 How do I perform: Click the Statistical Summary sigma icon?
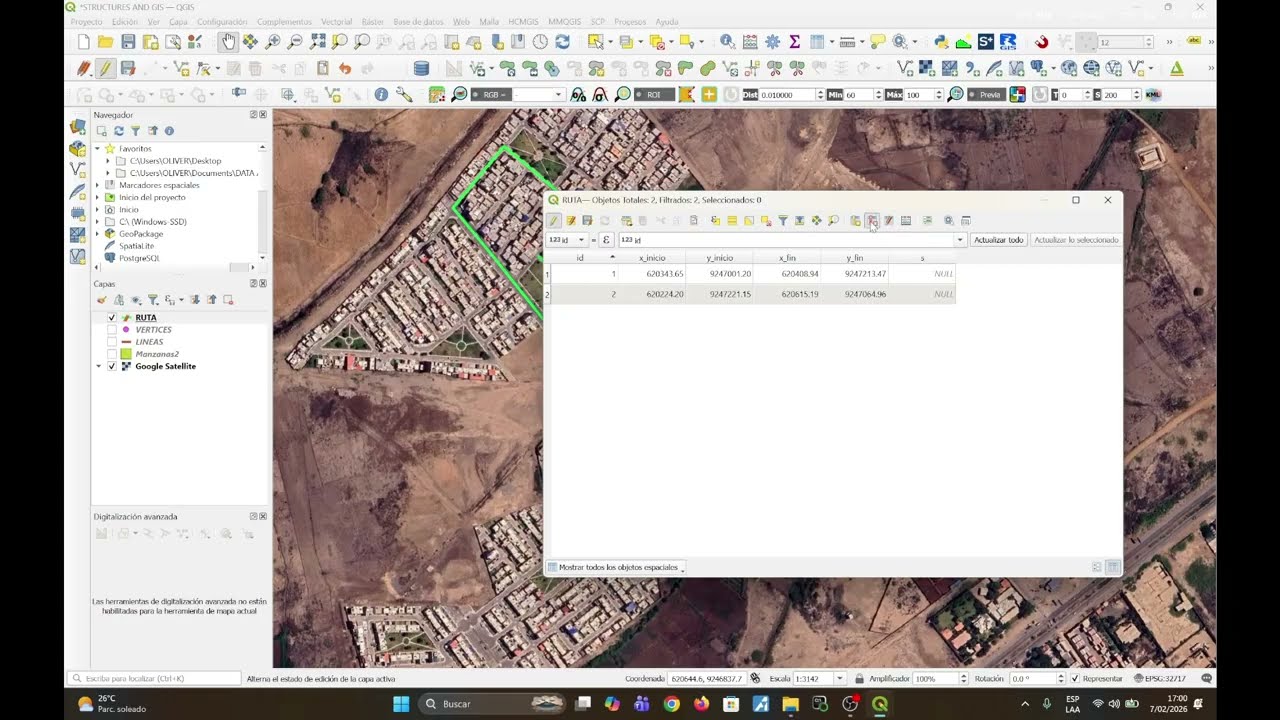click(795, 42)
